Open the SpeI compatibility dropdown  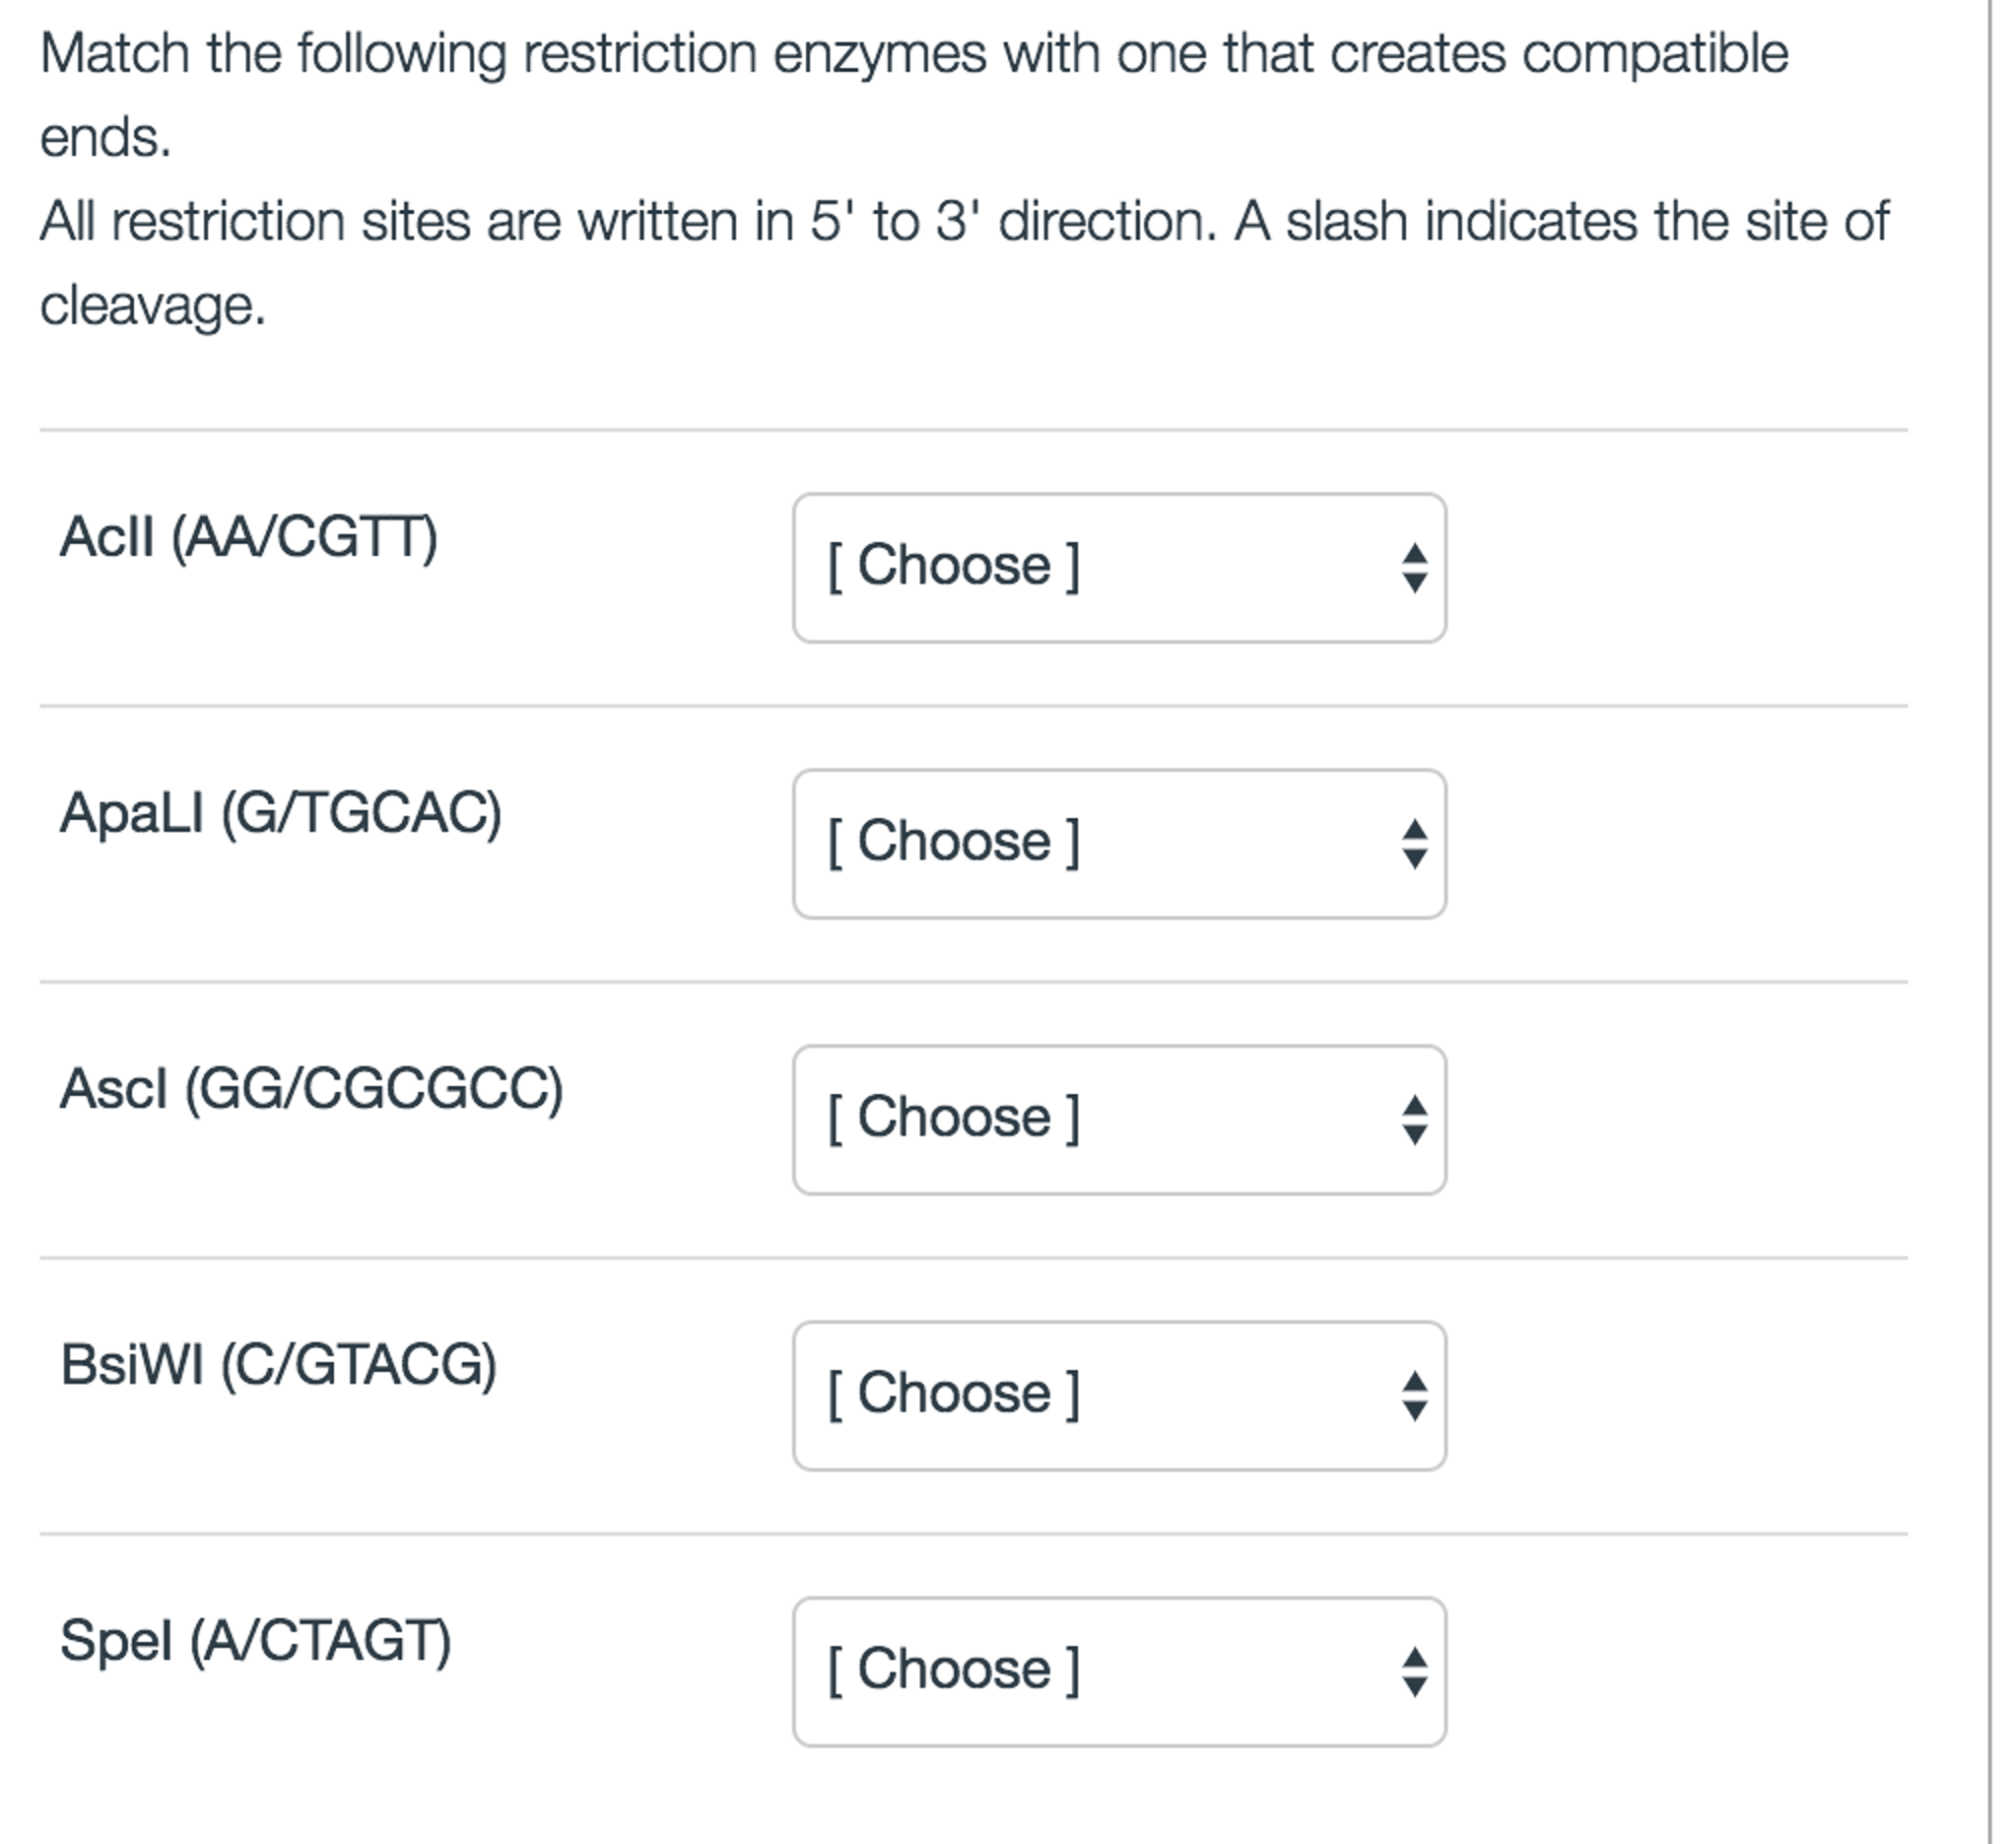(1120, 1670)
